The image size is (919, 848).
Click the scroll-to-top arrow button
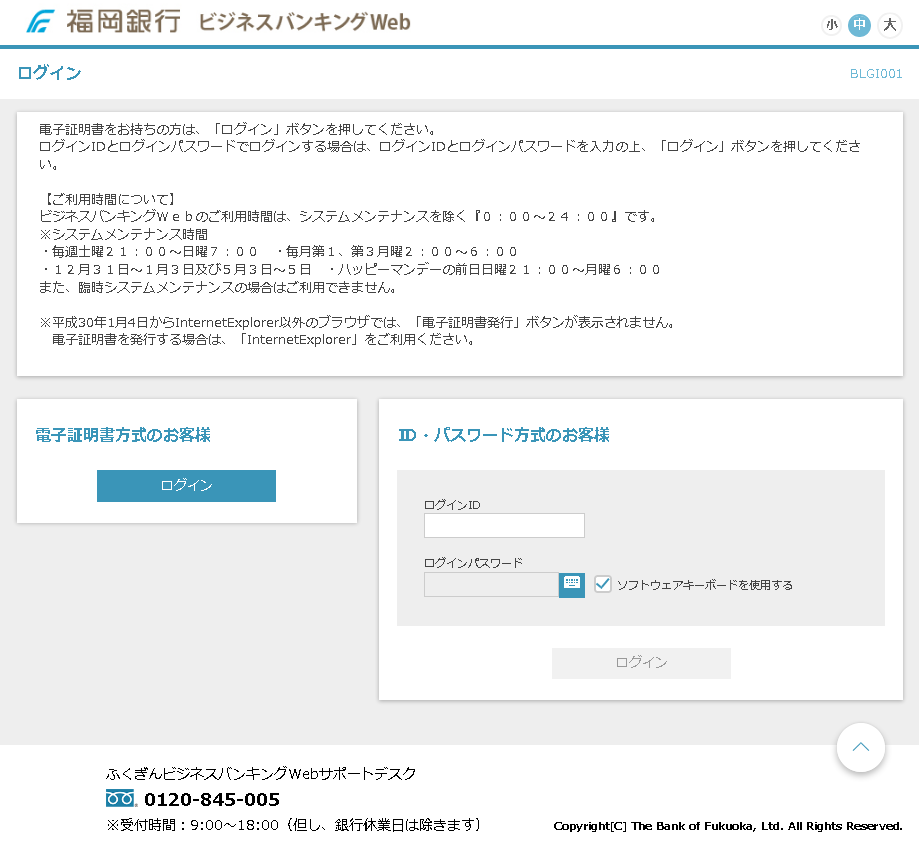[860, 747]
